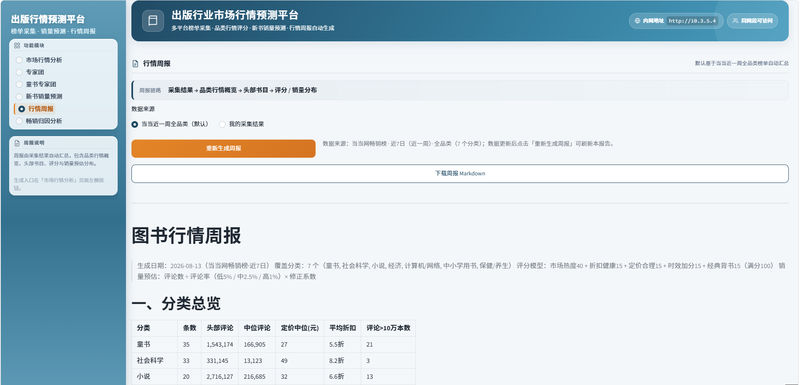The height and width of the screenshot is (385, 800).
Task: Choose 当当近一周全品类（默认）data source
Action: 170,124
